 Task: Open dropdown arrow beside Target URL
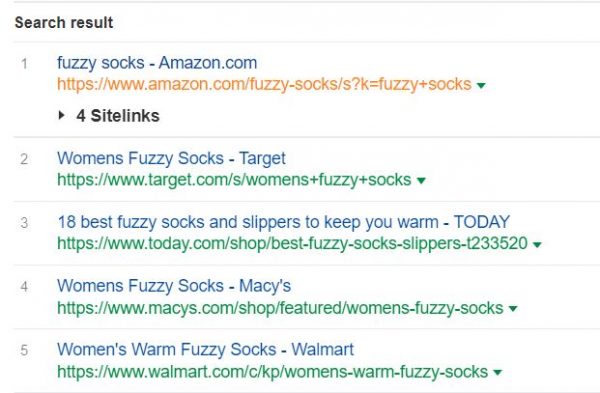click(421, 181)
